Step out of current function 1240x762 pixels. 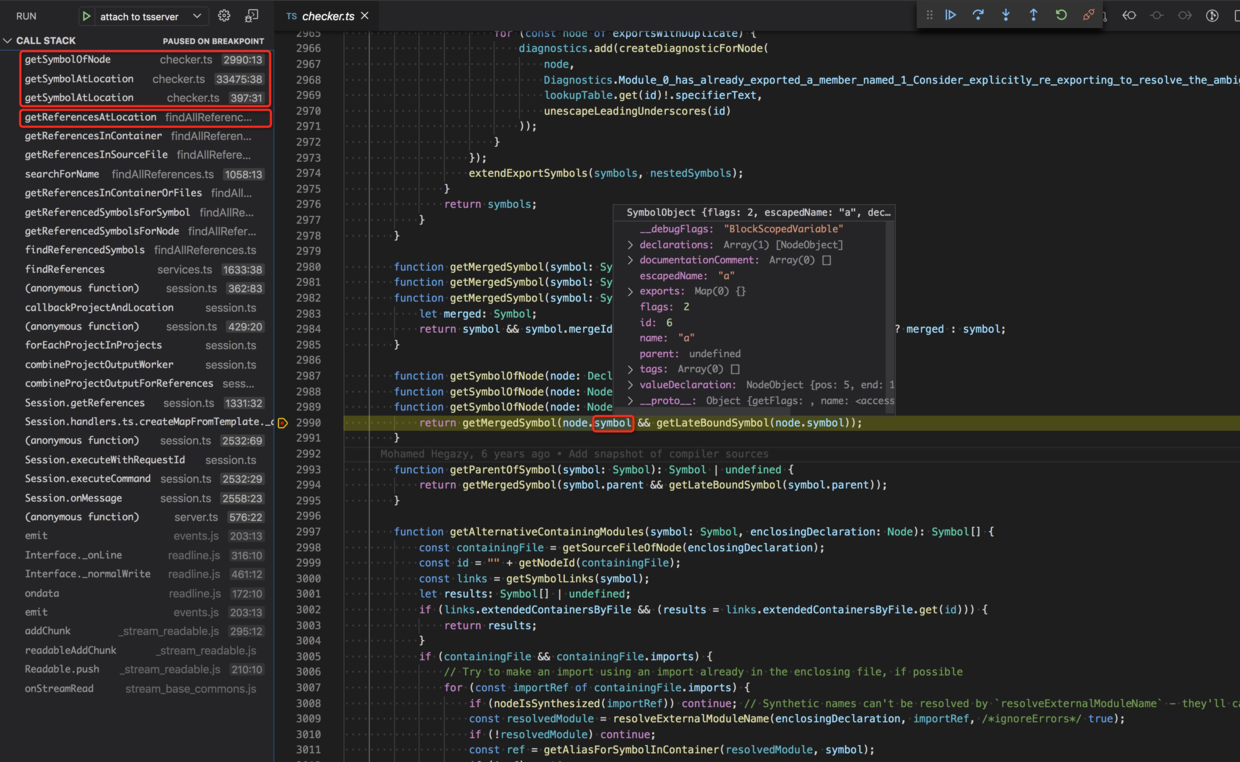1033,15
